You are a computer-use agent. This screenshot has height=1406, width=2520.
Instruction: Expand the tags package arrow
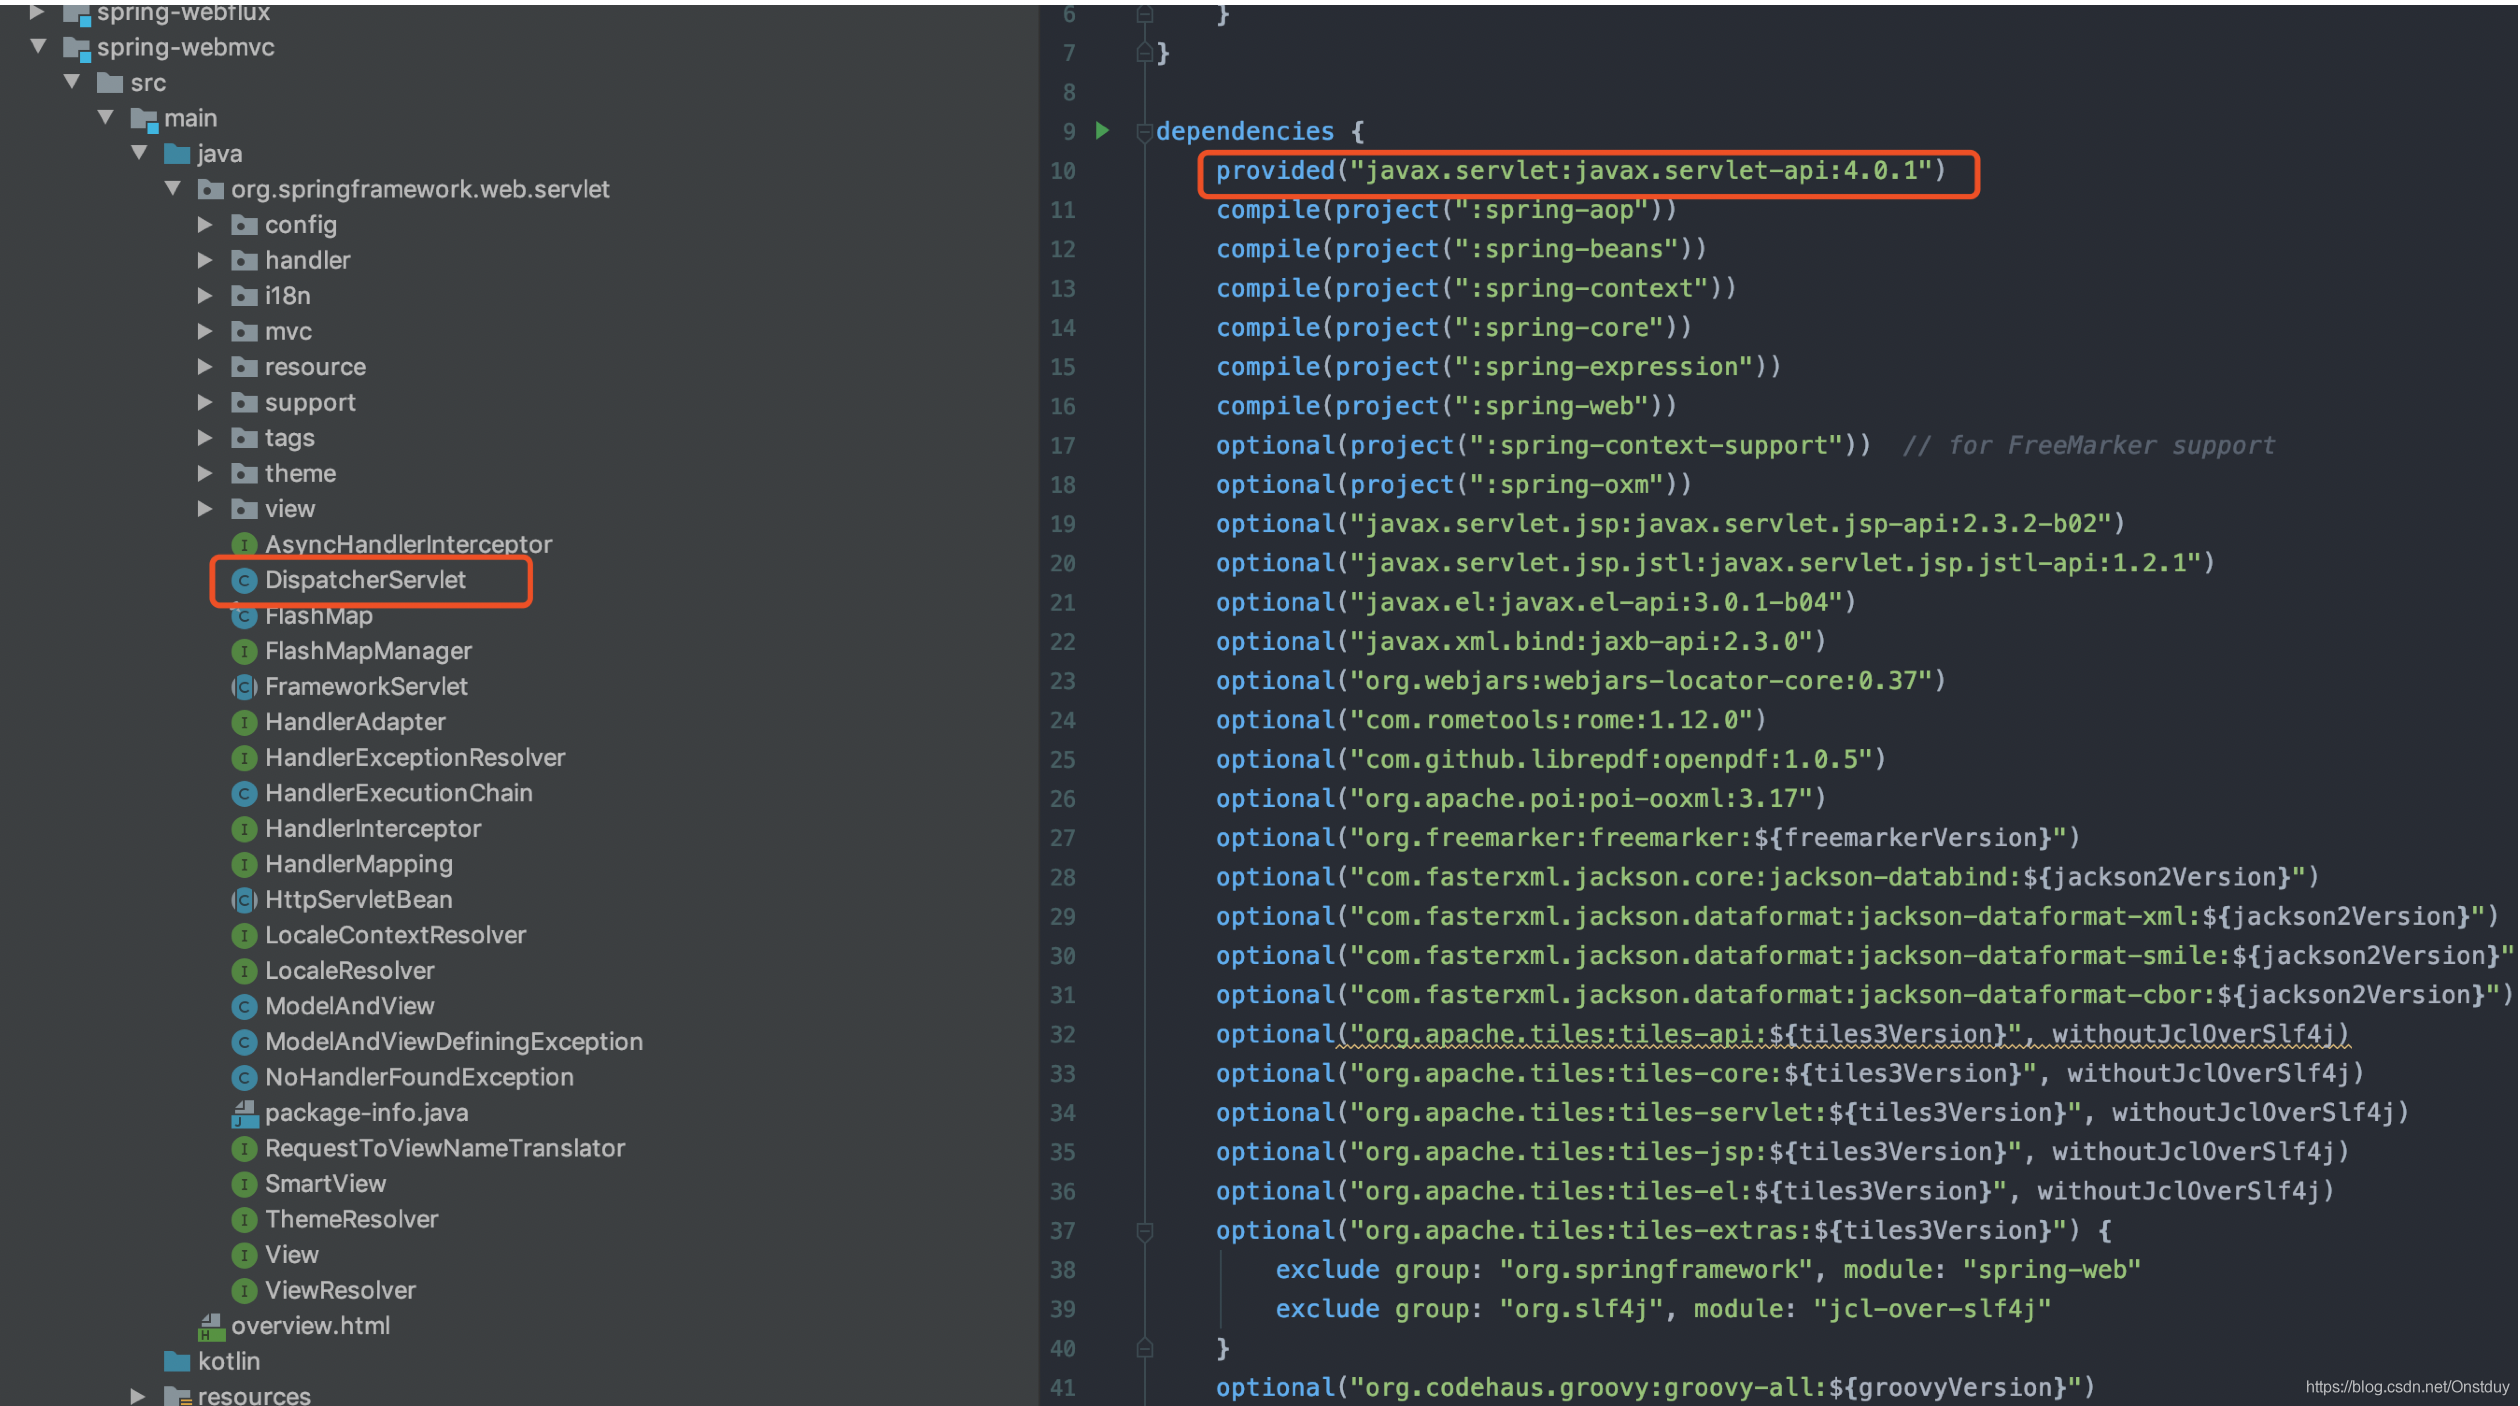[205, 437]
